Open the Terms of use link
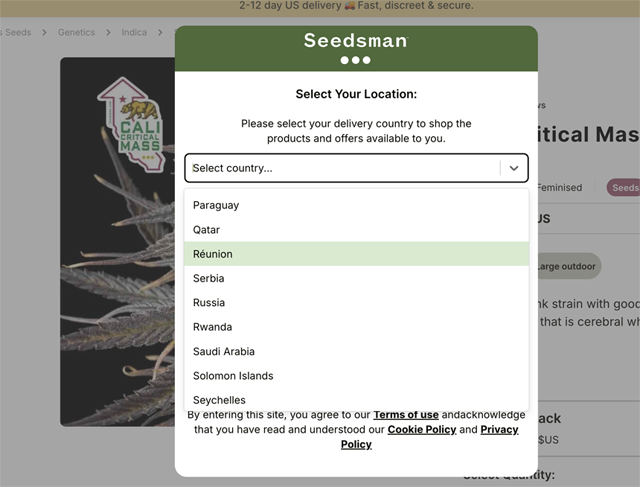 (406, 415)
